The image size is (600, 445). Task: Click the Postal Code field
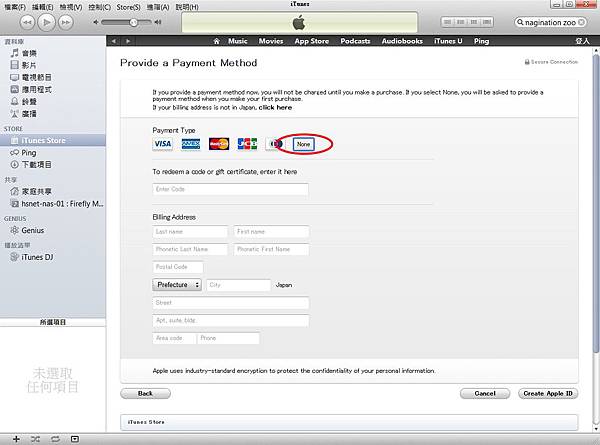click(x=178, y=267)
